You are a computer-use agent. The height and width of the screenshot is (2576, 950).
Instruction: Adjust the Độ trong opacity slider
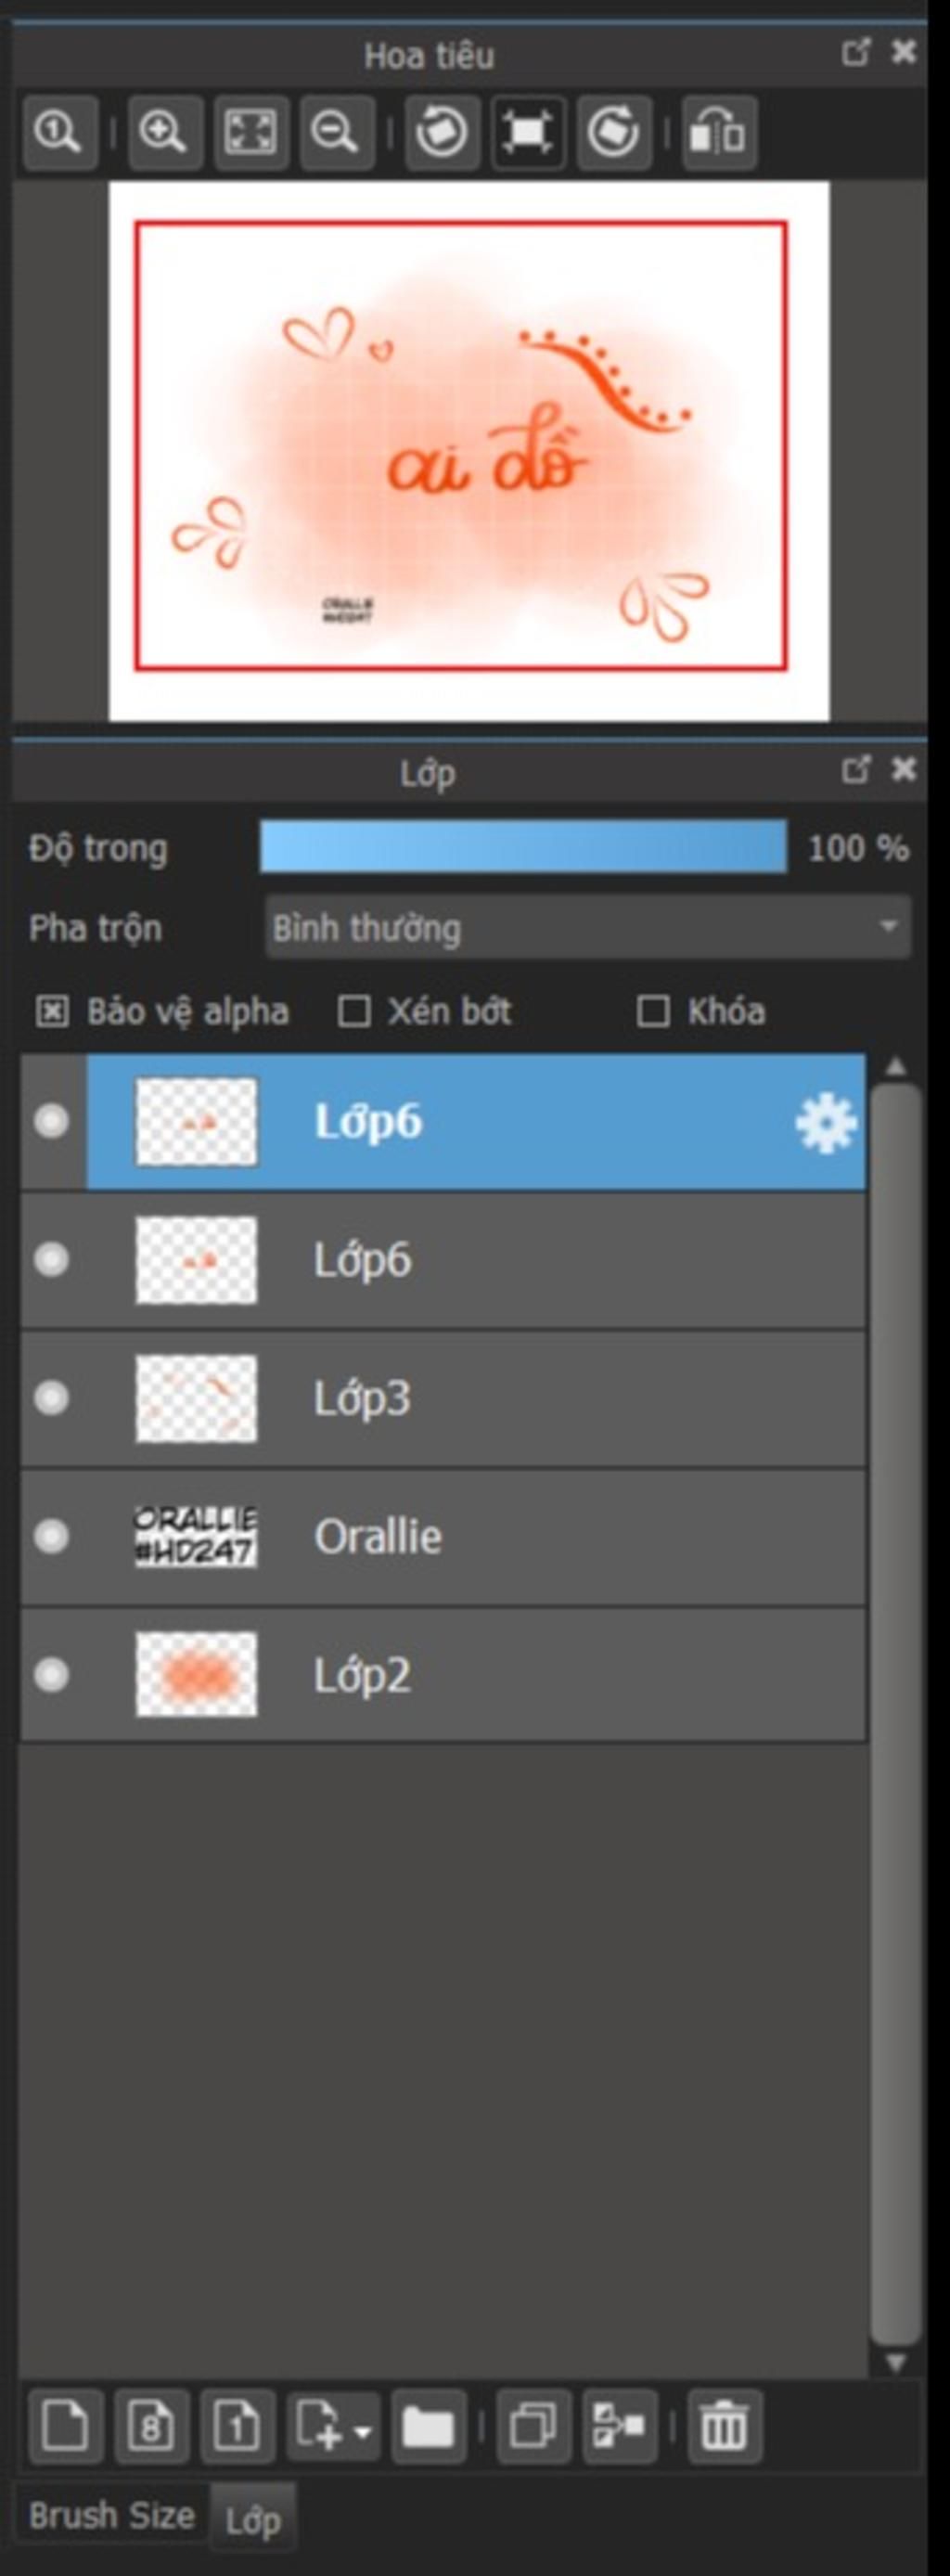pos(523,847)
